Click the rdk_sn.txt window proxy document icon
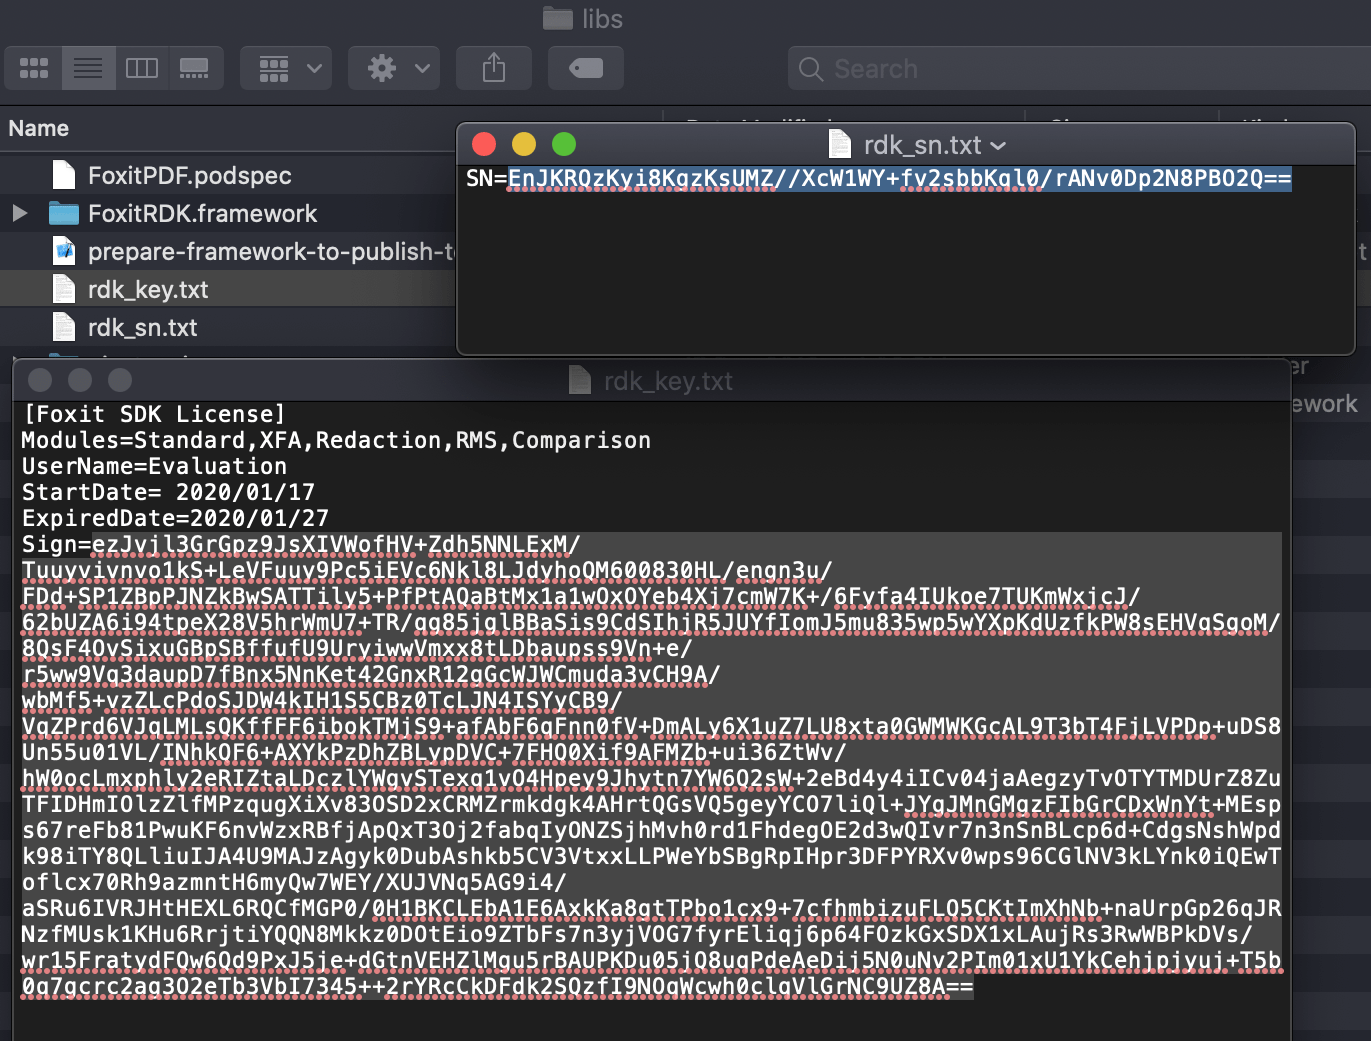 pyautogui.click(x=840, y=144)
